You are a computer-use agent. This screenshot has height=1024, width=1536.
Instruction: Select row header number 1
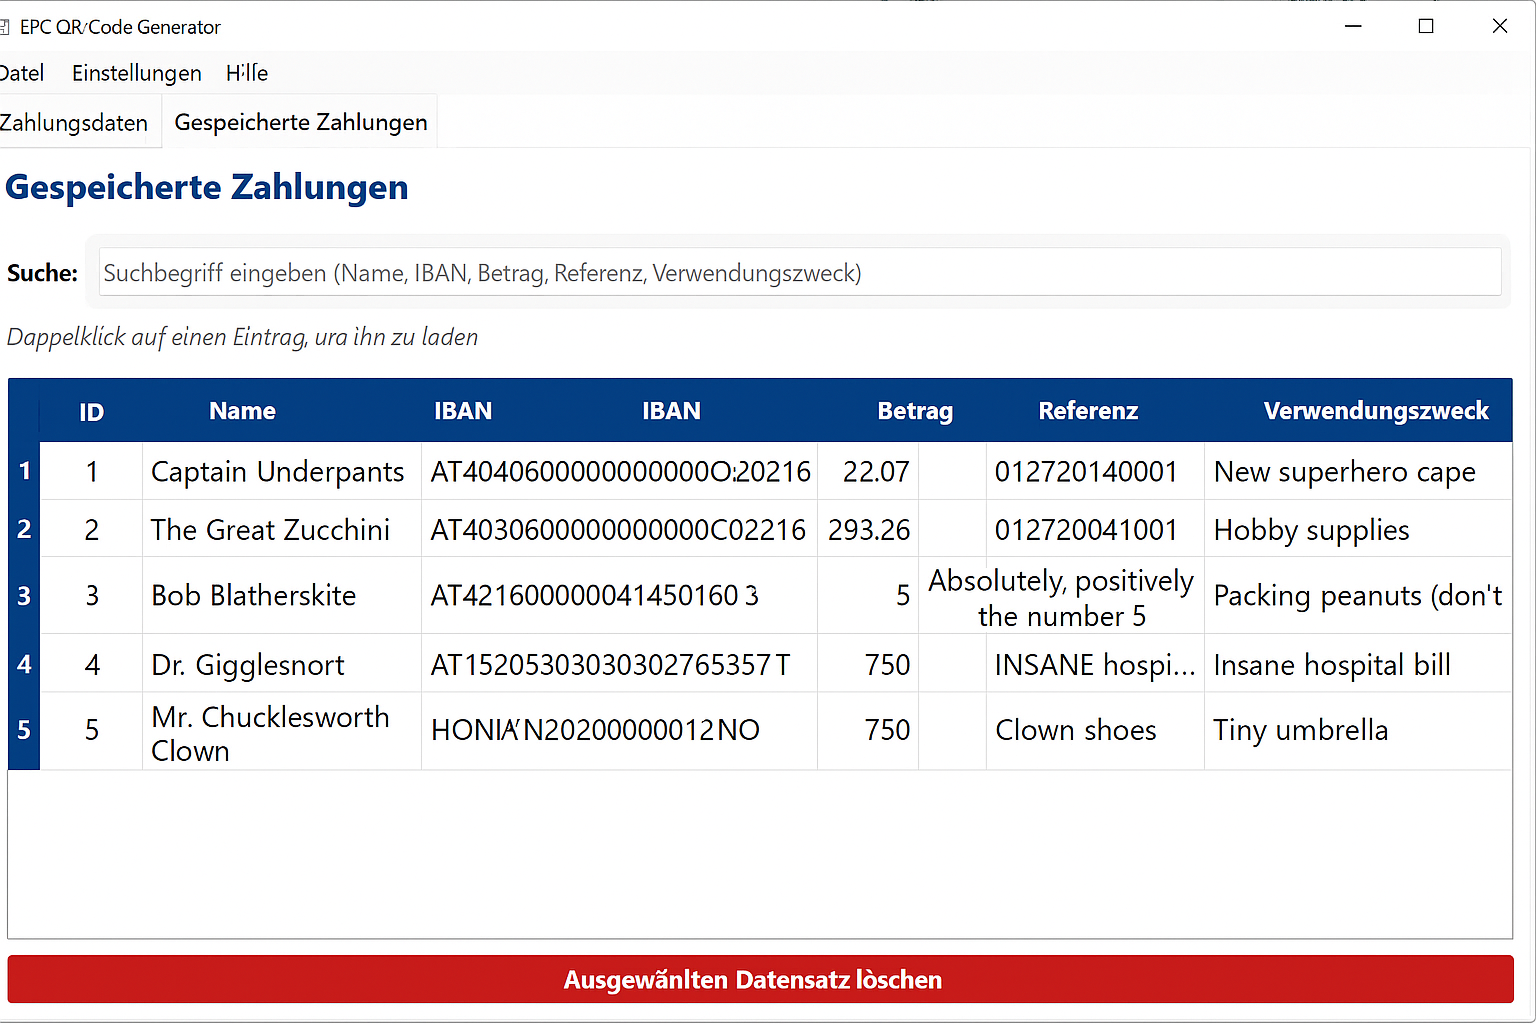24,471
